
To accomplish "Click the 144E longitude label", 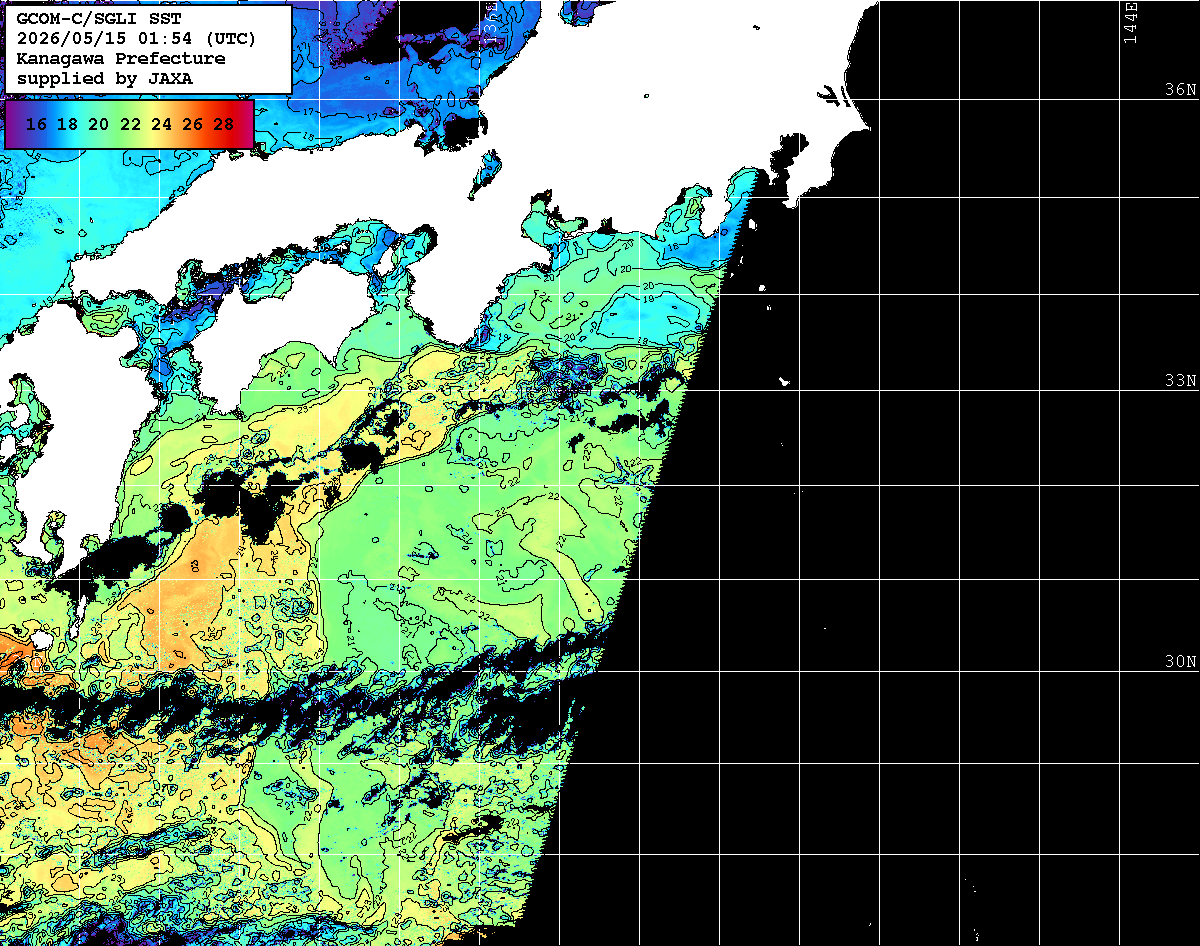I will click(1131, 22).
